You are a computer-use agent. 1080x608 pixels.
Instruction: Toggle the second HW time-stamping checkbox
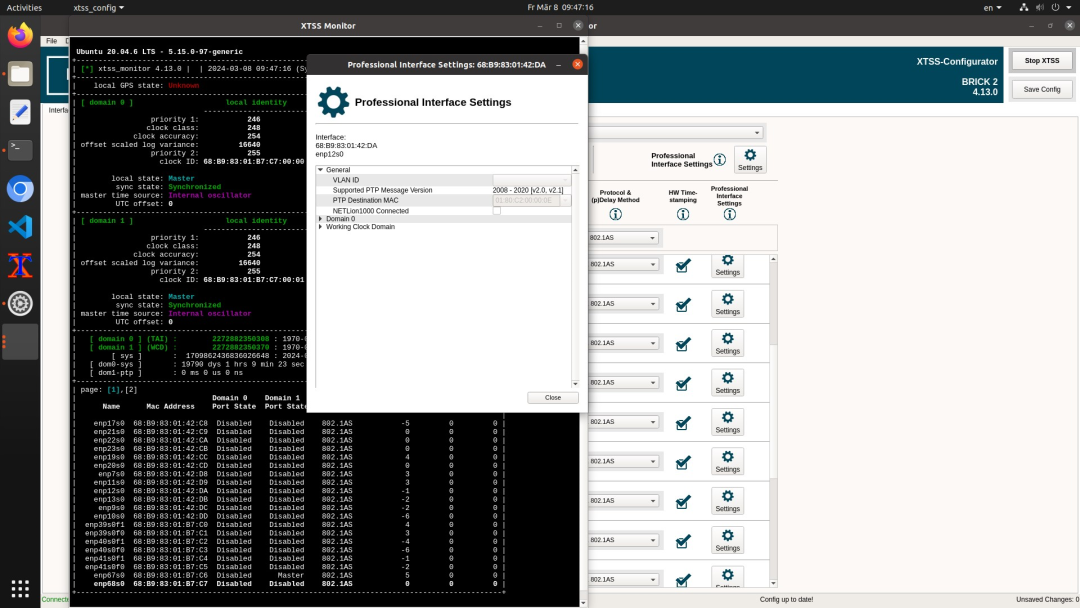pos(683,305)
